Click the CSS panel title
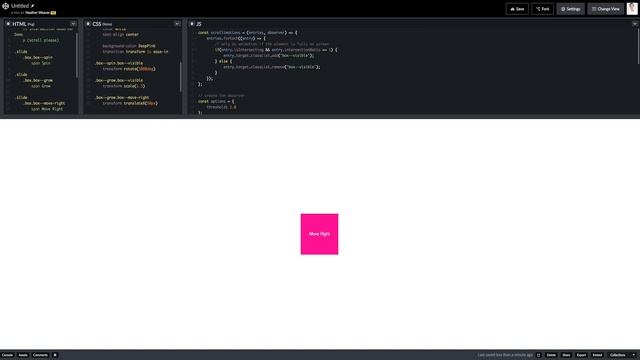This screenshot has width=640, height=360. (97, 24)
